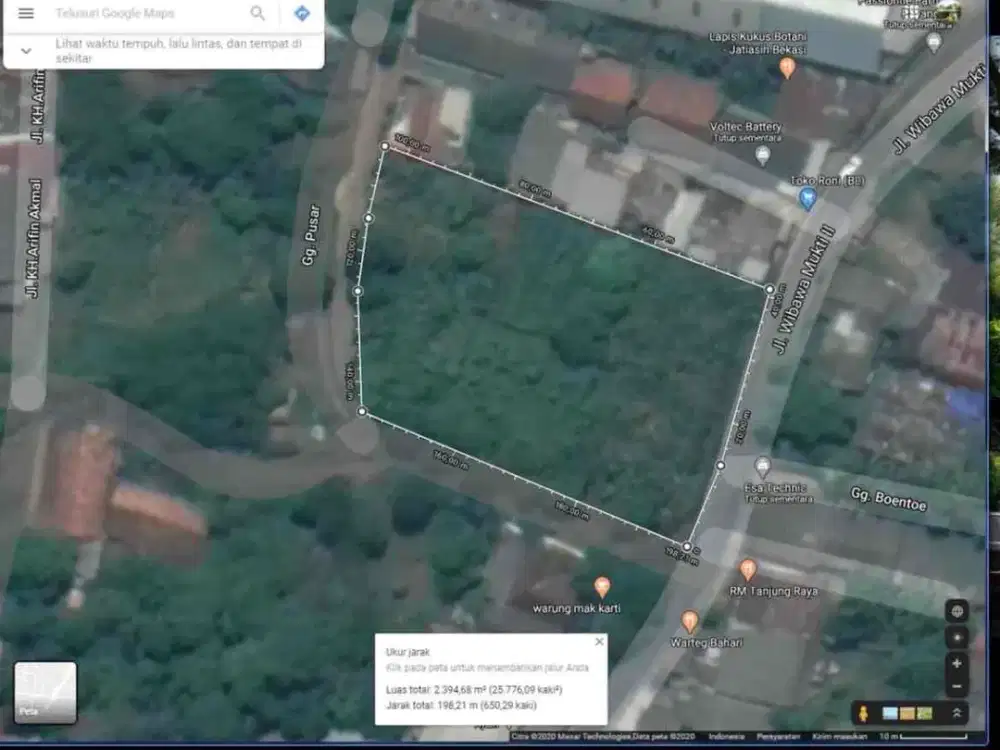Toggle the terrain map style thumbnail
The image size is (1000, 750).
(906, 713)
